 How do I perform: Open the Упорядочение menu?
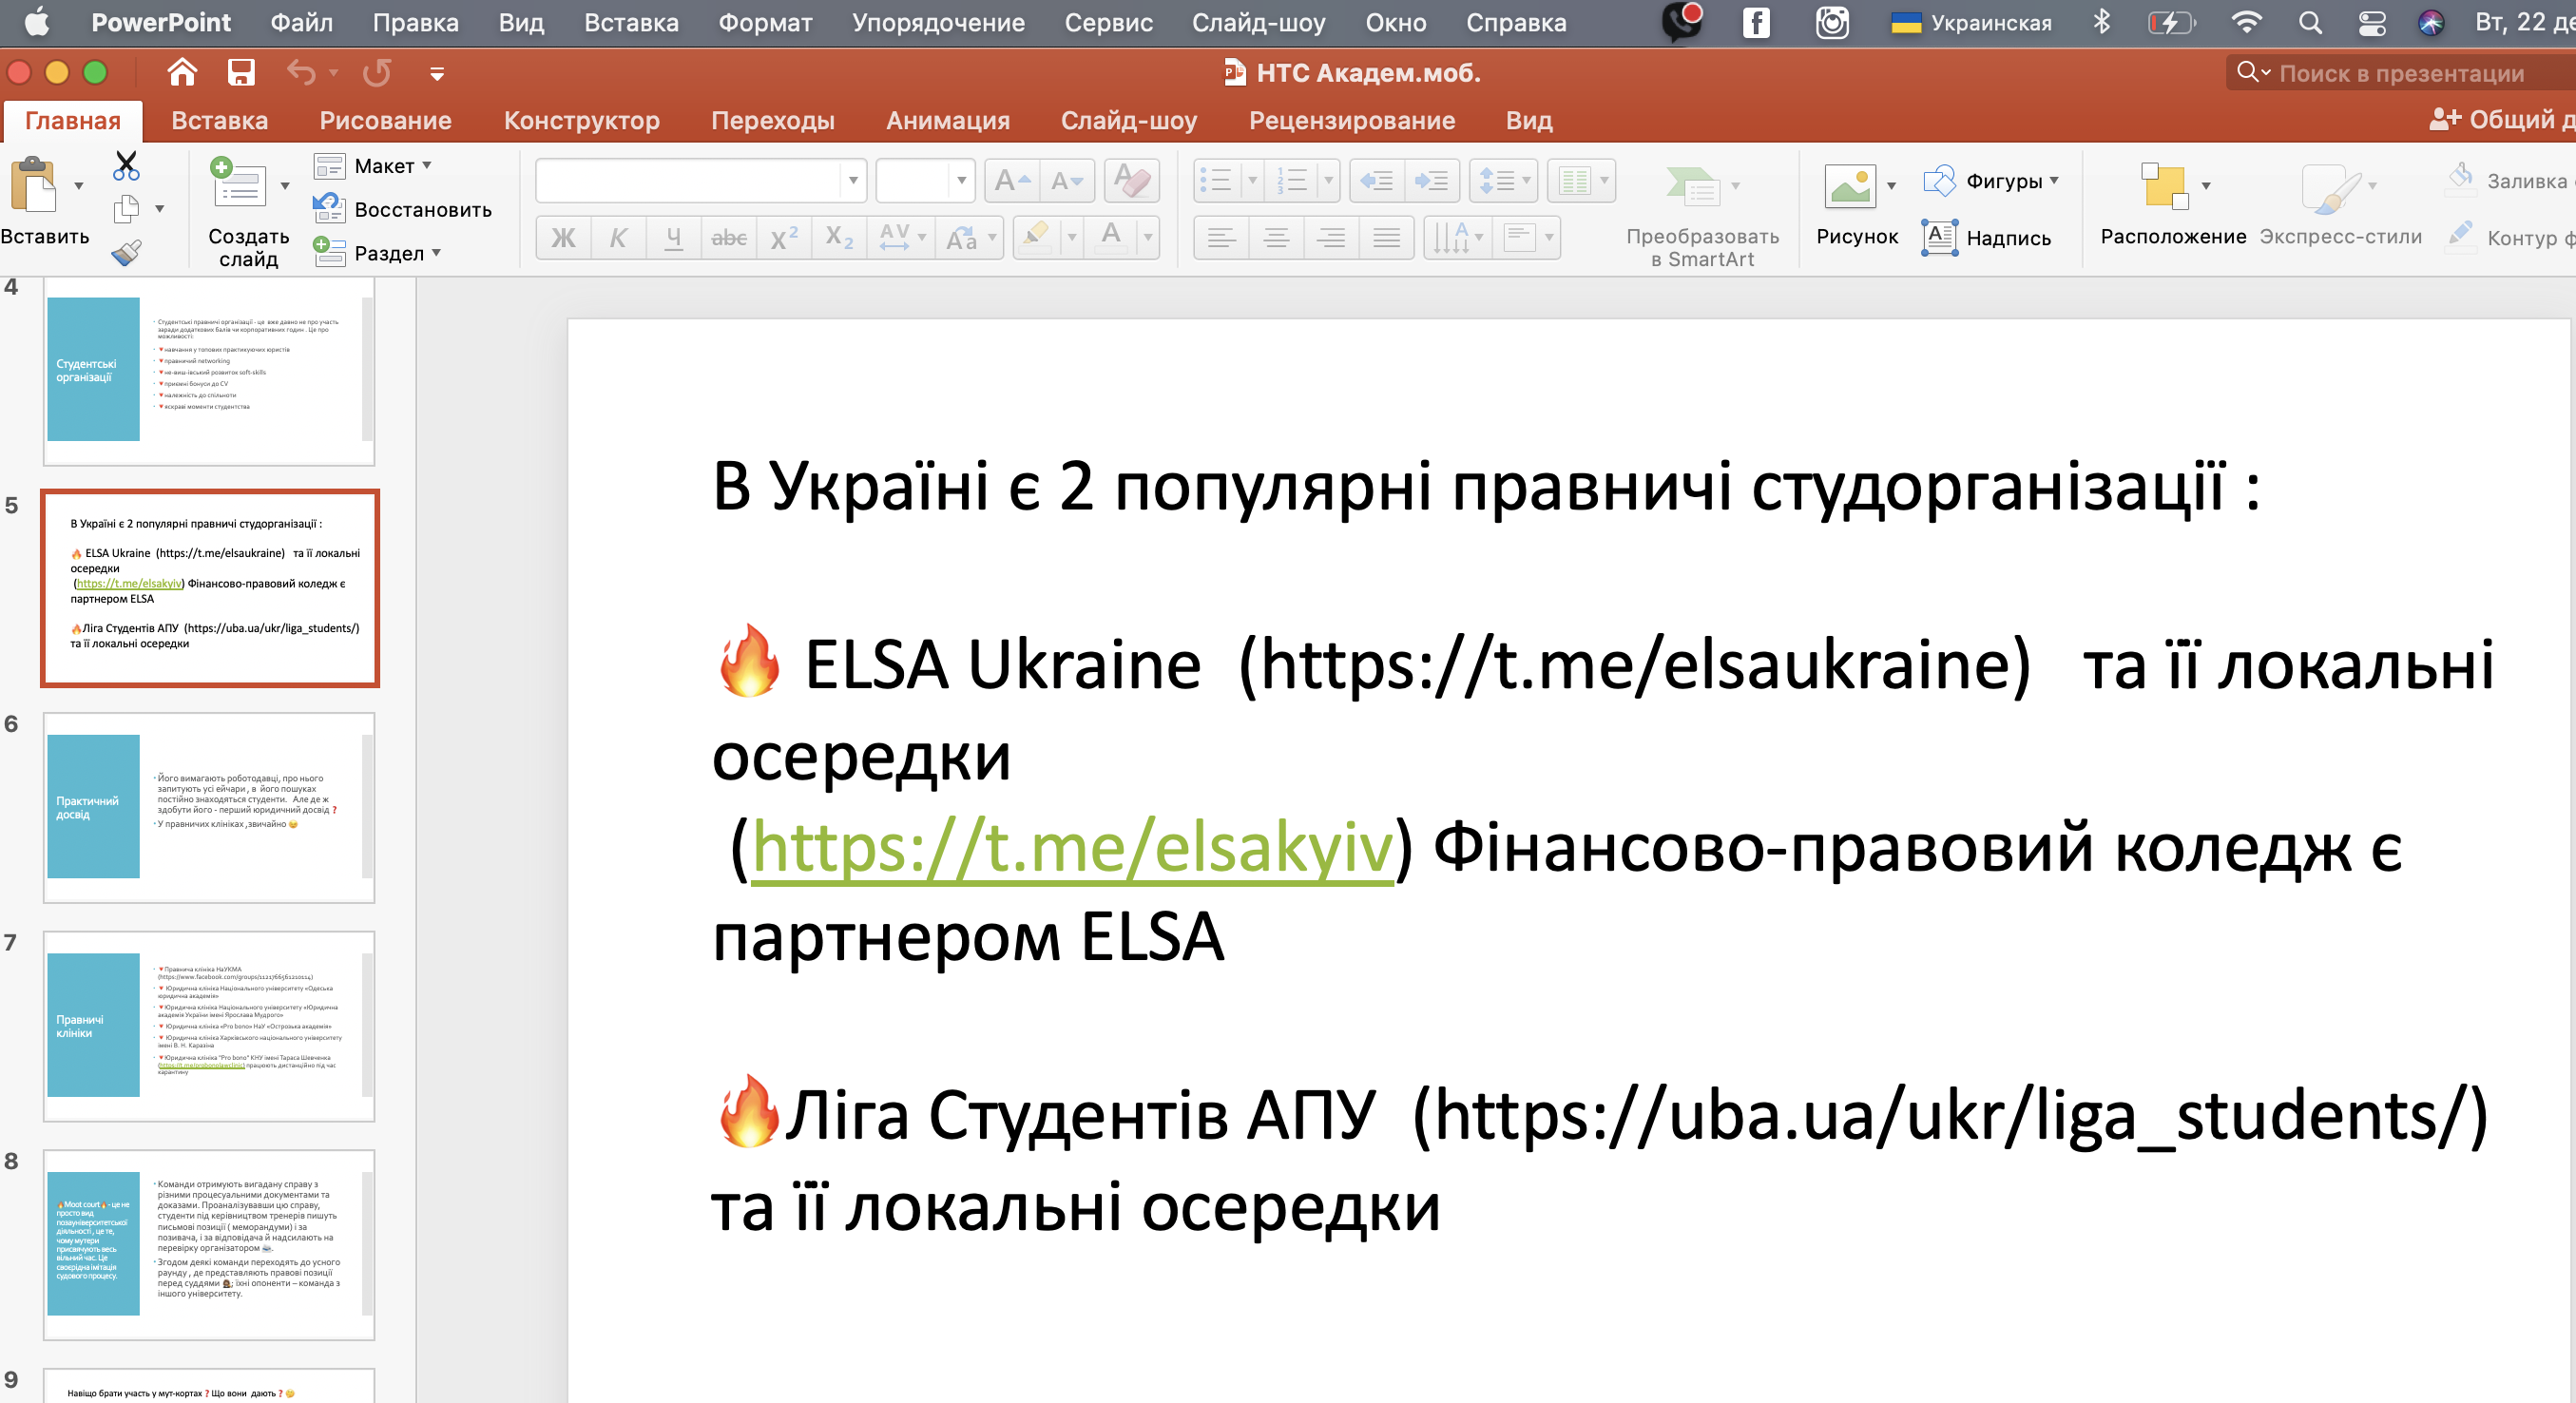[x=938, y=22]
